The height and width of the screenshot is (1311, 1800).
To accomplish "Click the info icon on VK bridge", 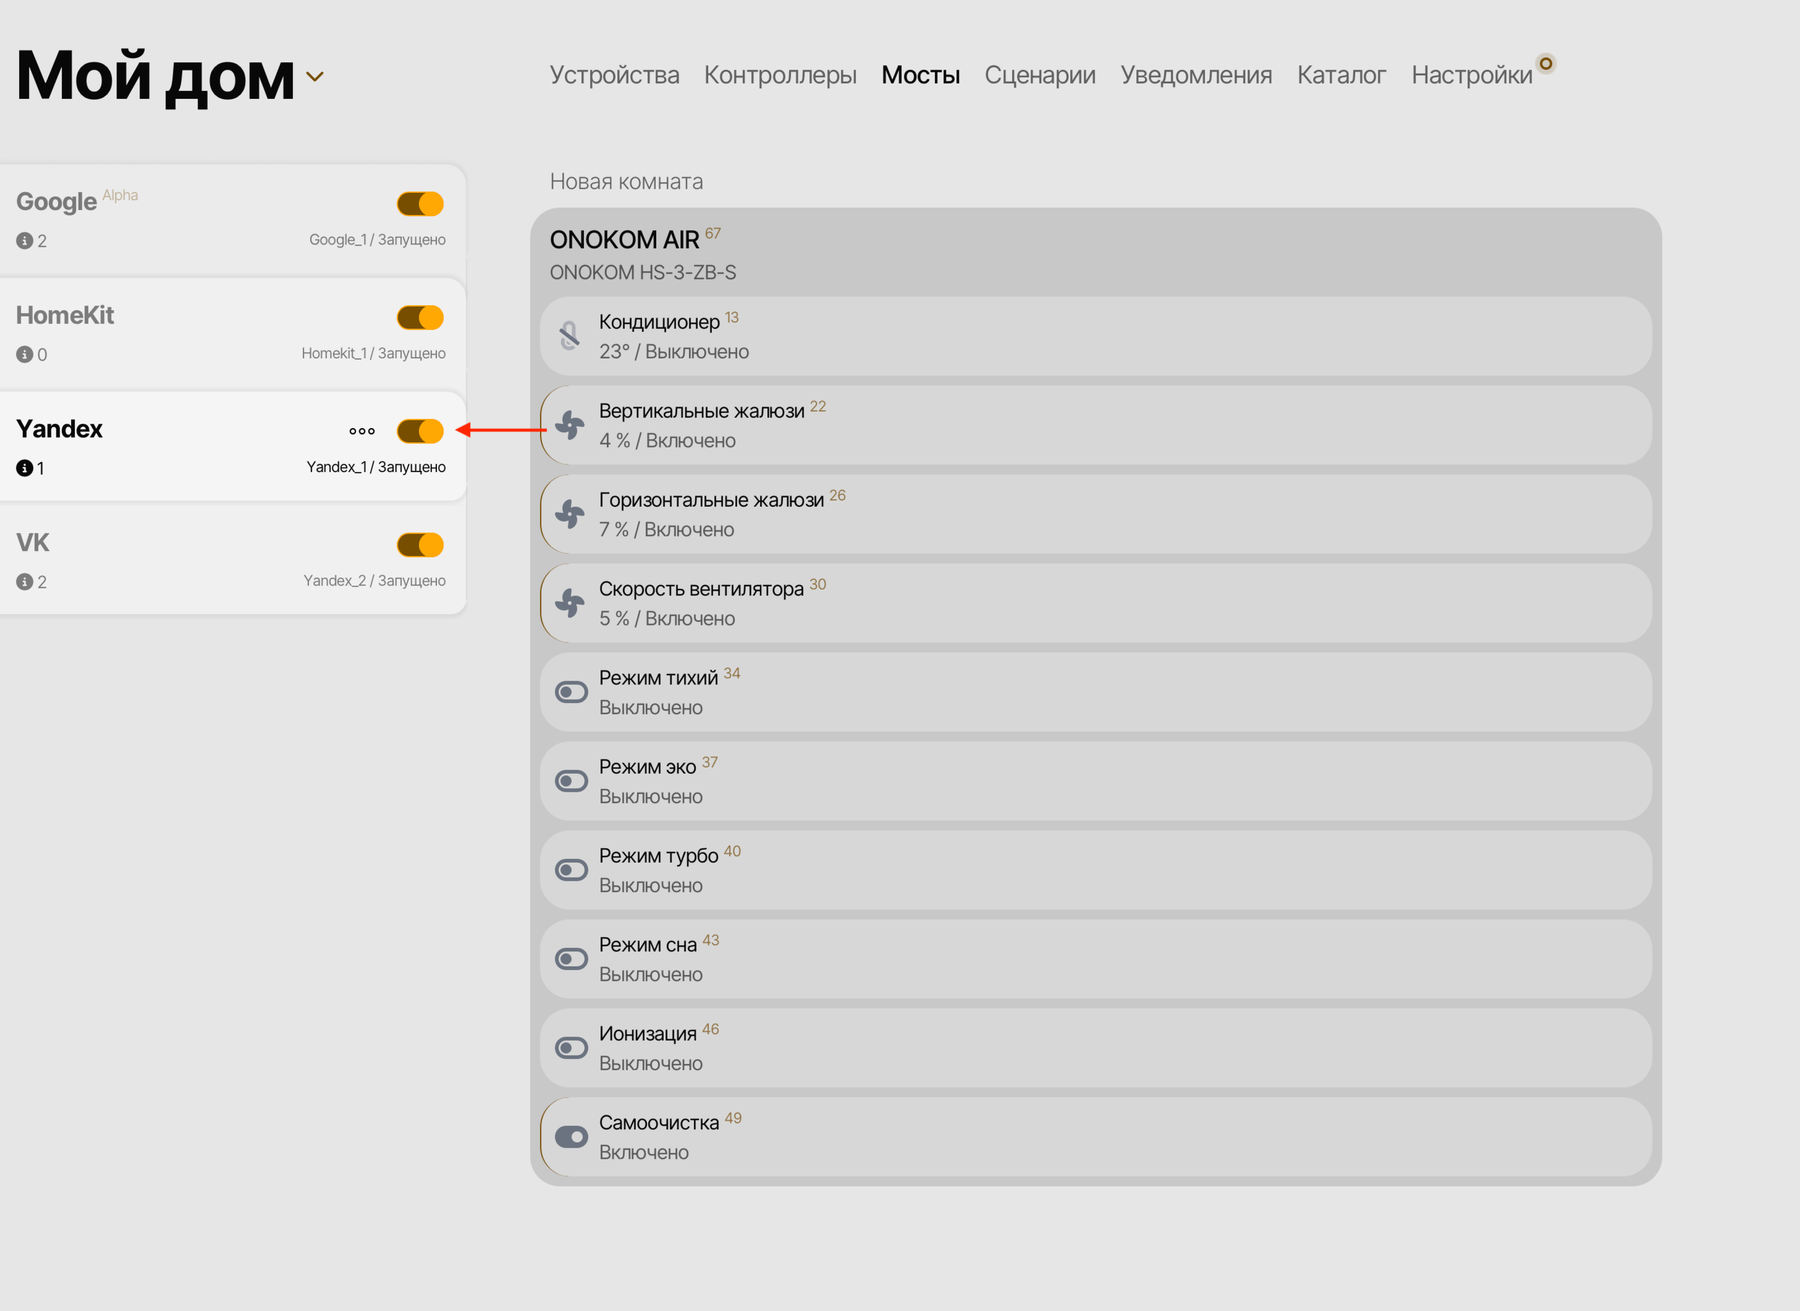I will click(25, 582).
